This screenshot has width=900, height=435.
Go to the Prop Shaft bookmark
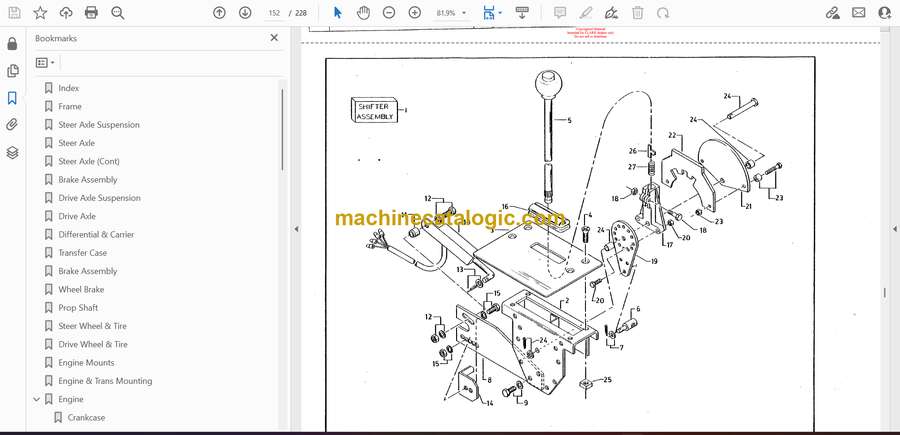[x=78, y=308]
